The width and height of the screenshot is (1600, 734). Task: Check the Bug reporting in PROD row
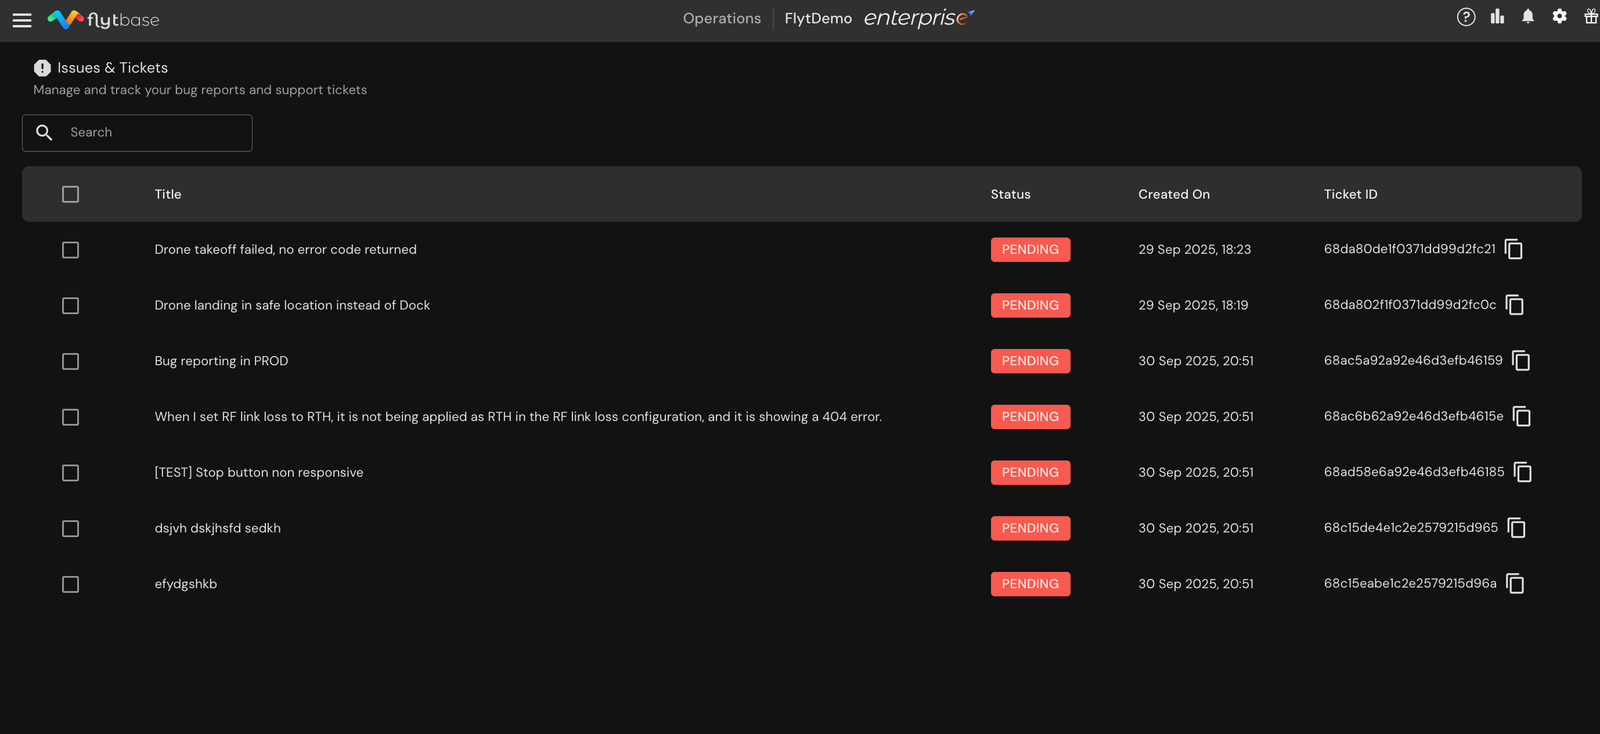70,361
